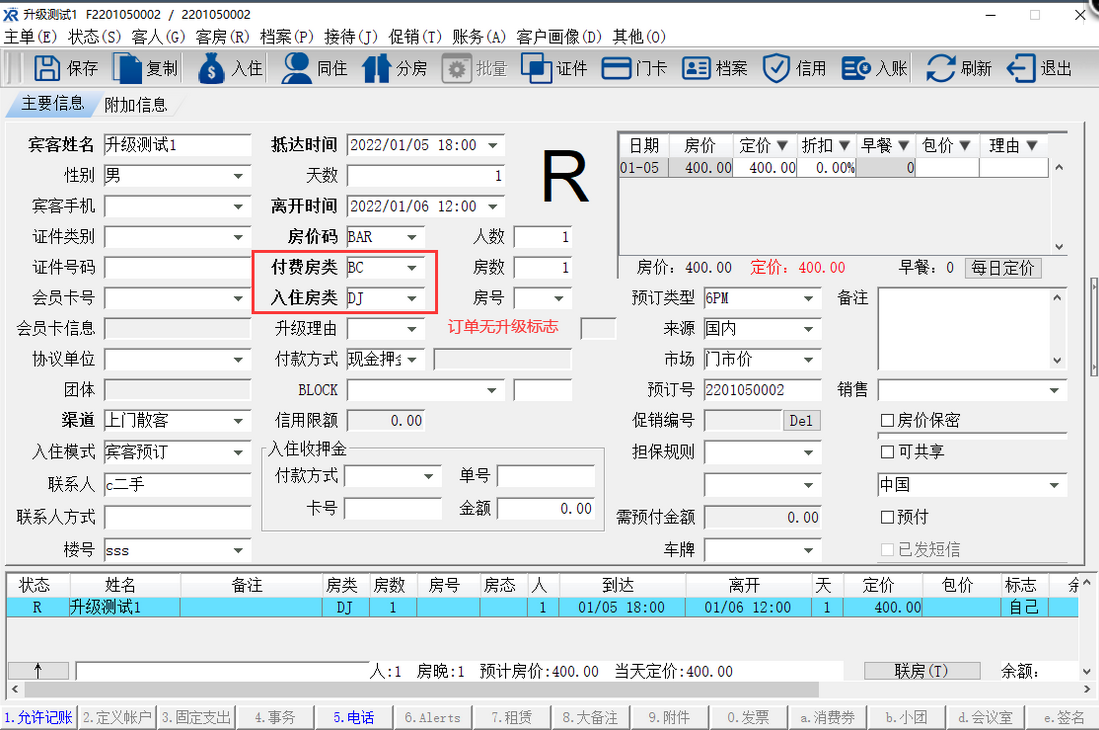Click the 宾客姓名 input field
This screenshot has width=1099, height=730.
pos(177,145)
